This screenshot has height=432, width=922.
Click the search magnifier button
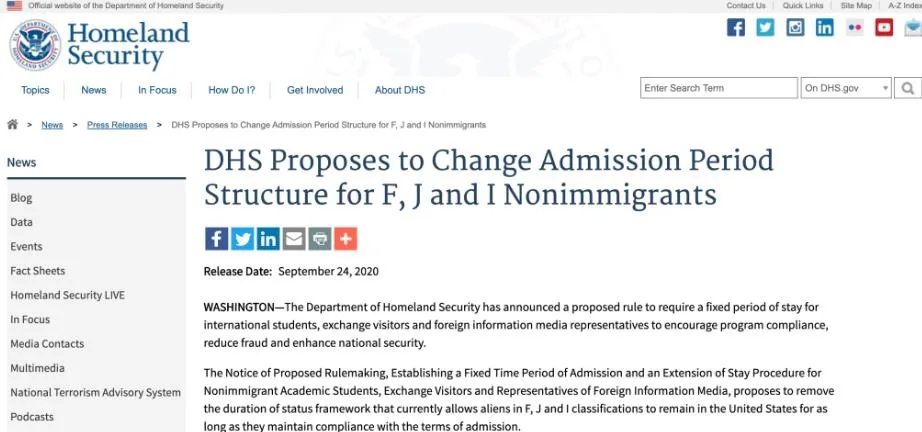[908, 88]
